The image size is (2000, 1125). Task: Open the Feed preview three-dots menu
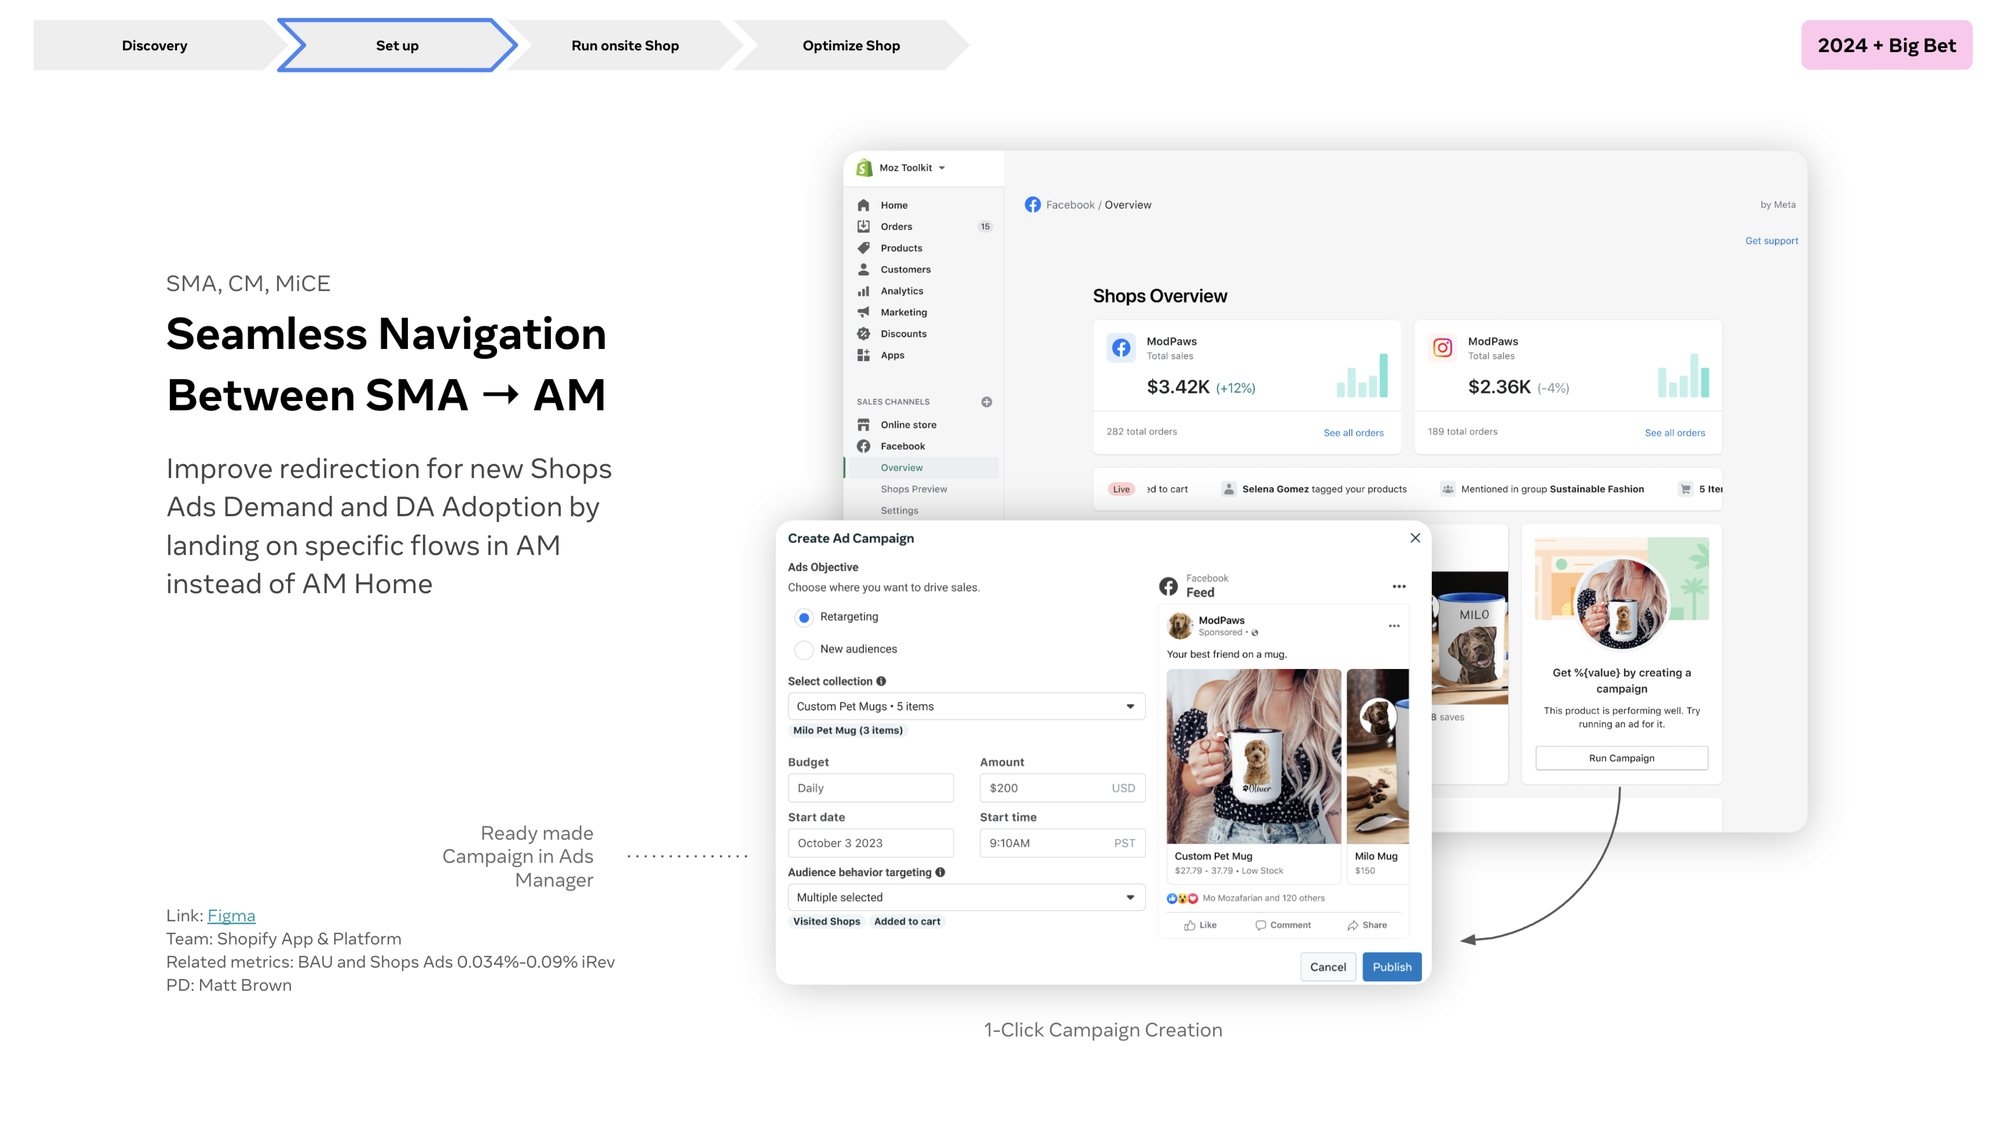1399,586
